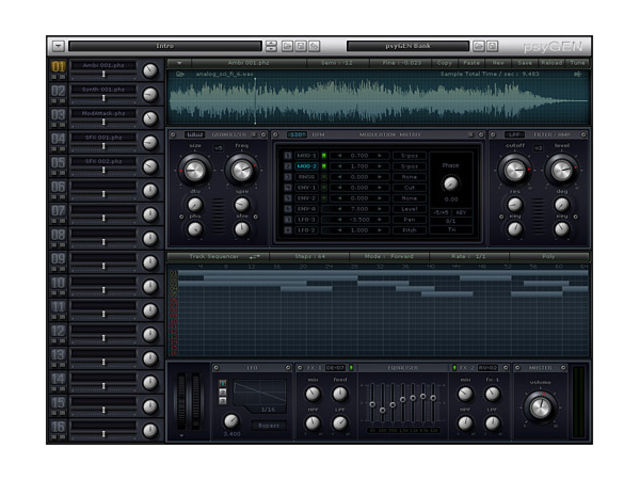Open the LFO-1 destination dropdown showing Pan
The height and width of the screenshot is (480, 640).
coord(409,219)
